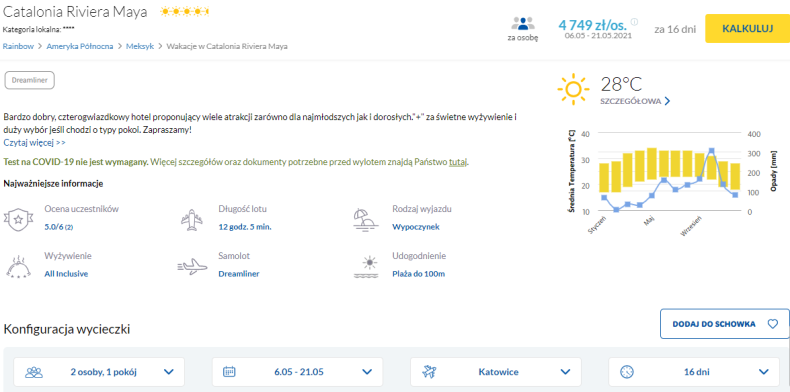This screenshot has height=392, width=790.
Task: Click the All Inclusive value
Action: 66,274
